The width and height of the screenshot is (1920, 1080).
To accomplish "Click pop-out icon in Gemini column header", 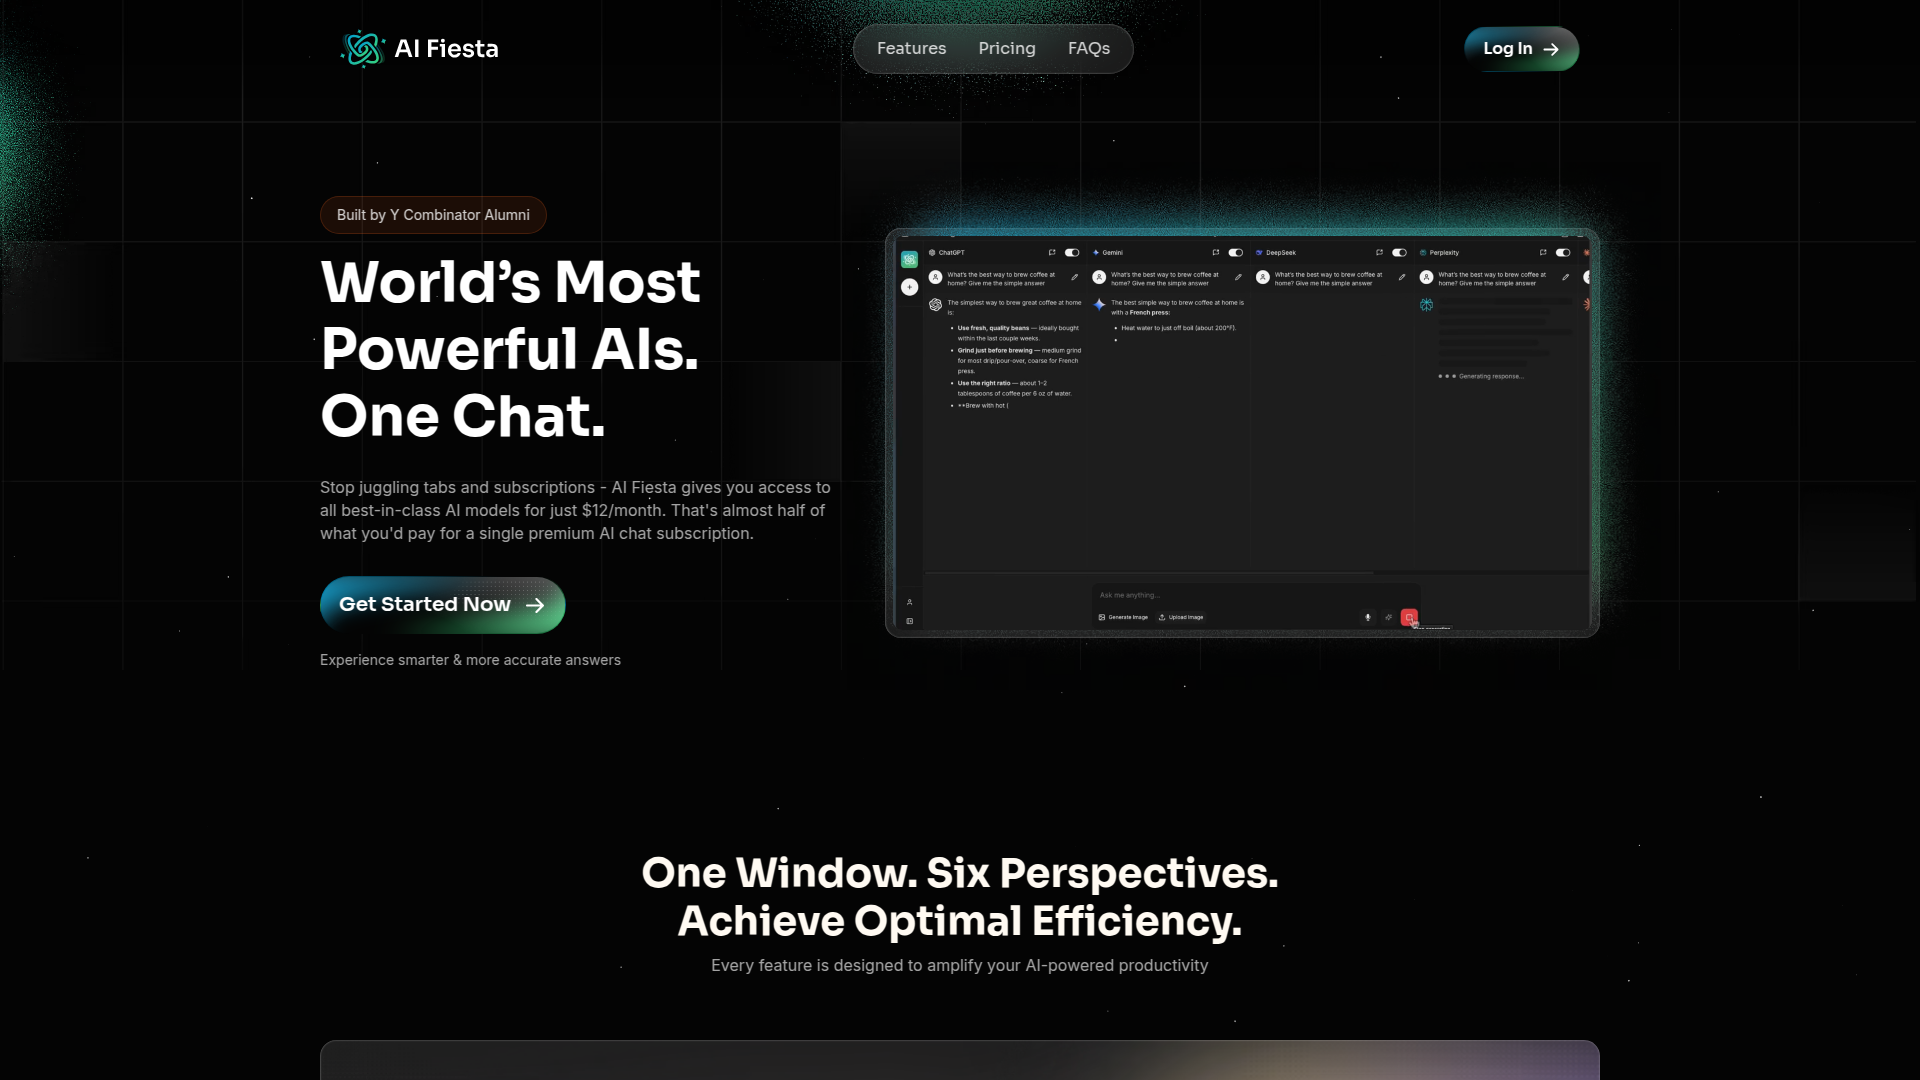I will [x=1215, y=252].
